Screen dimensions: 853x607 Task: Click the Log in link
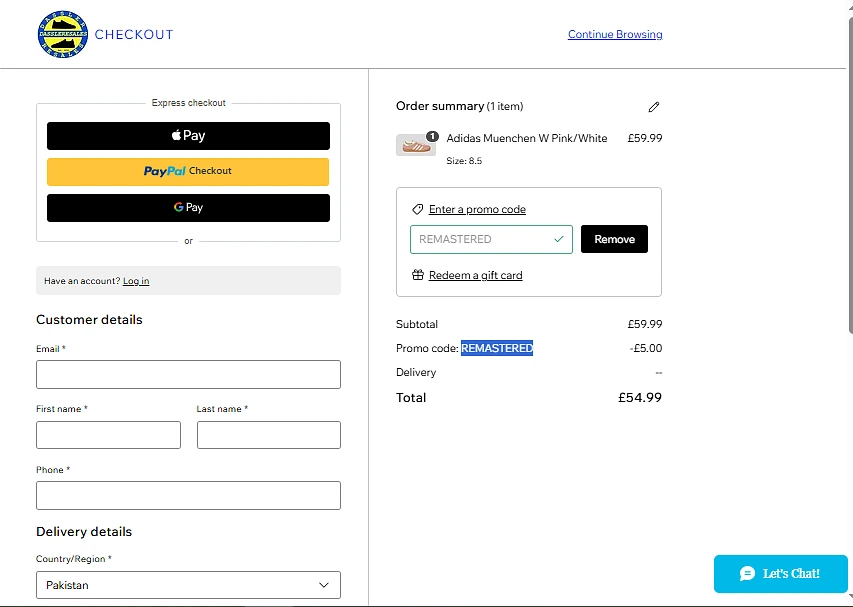point(136,282)
